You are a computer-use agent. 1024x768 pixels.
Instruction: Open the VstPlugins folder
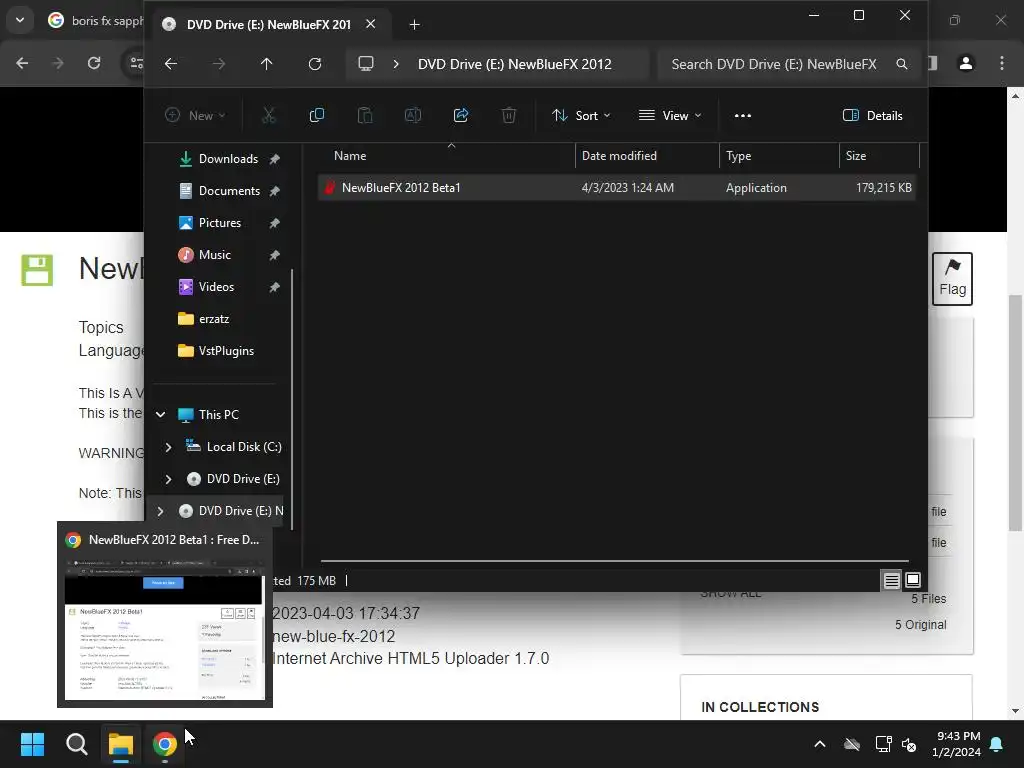tap(226, 351)
